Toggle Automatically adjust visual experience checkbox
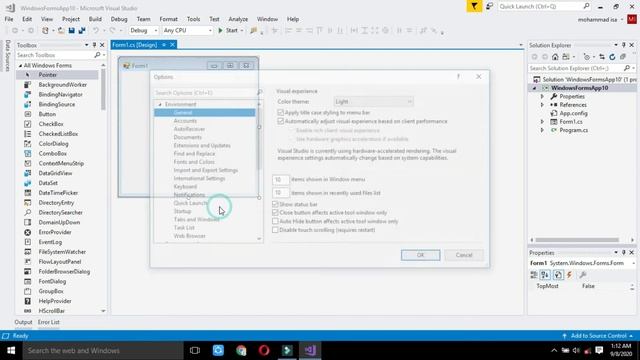This screenshot has width=640, height=360. [280, 121]
